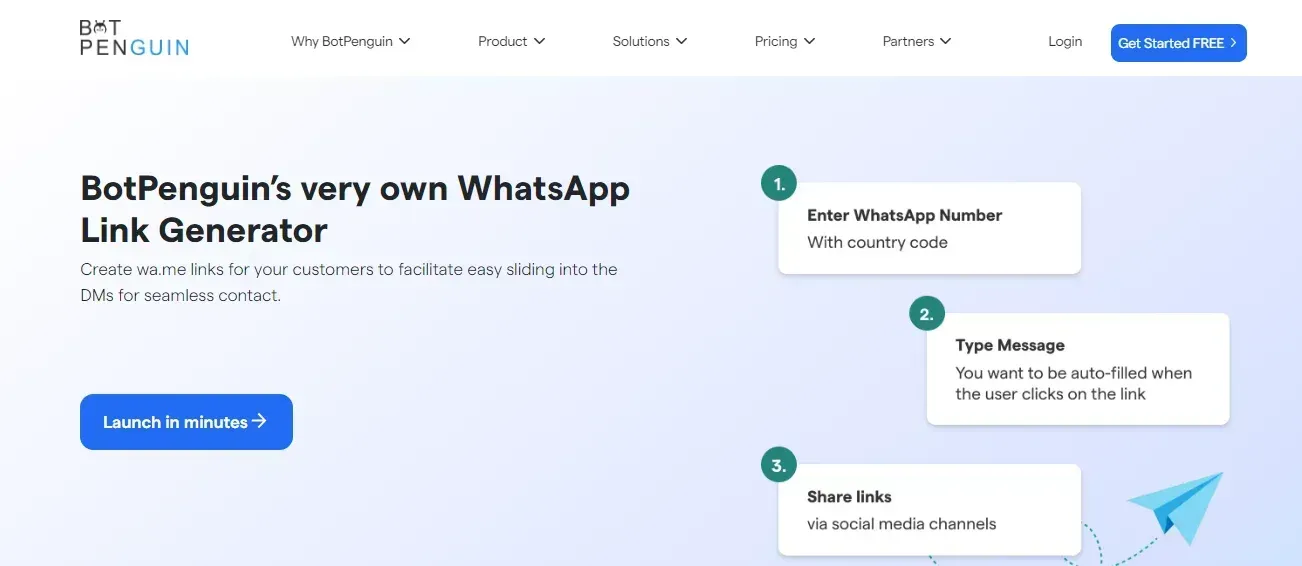
Task: Open the Partners dropdown chevron
Action: [x=945, y=41]
